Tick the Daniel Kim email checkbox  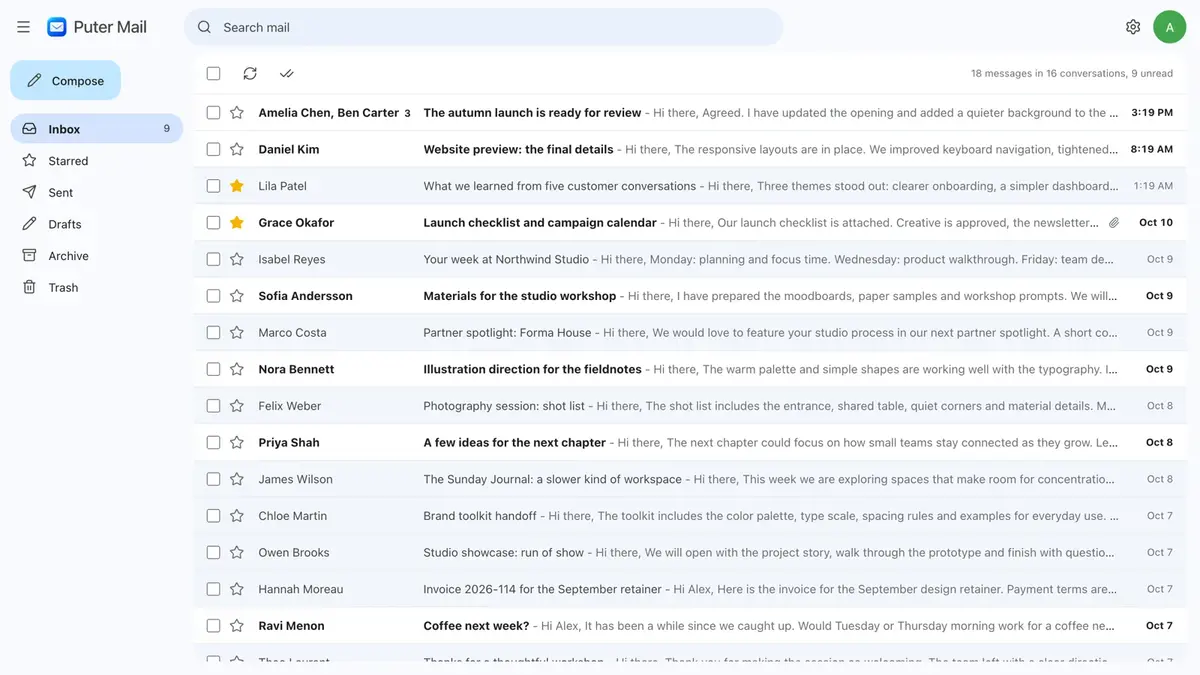(x=213, y=149)
